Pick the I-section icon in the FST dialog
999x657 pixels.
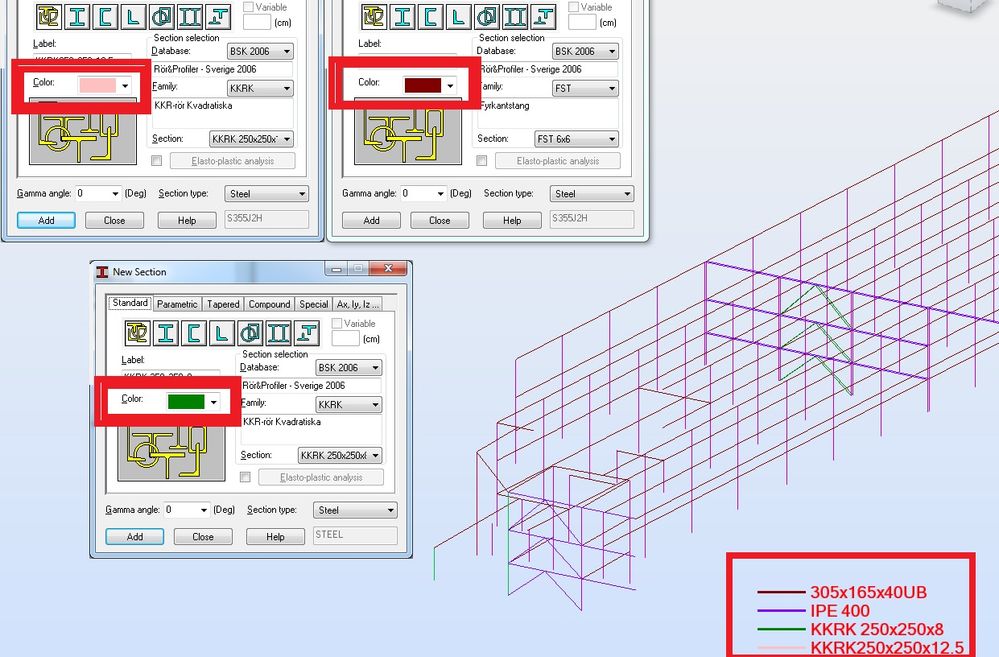(x=402, y=17)
